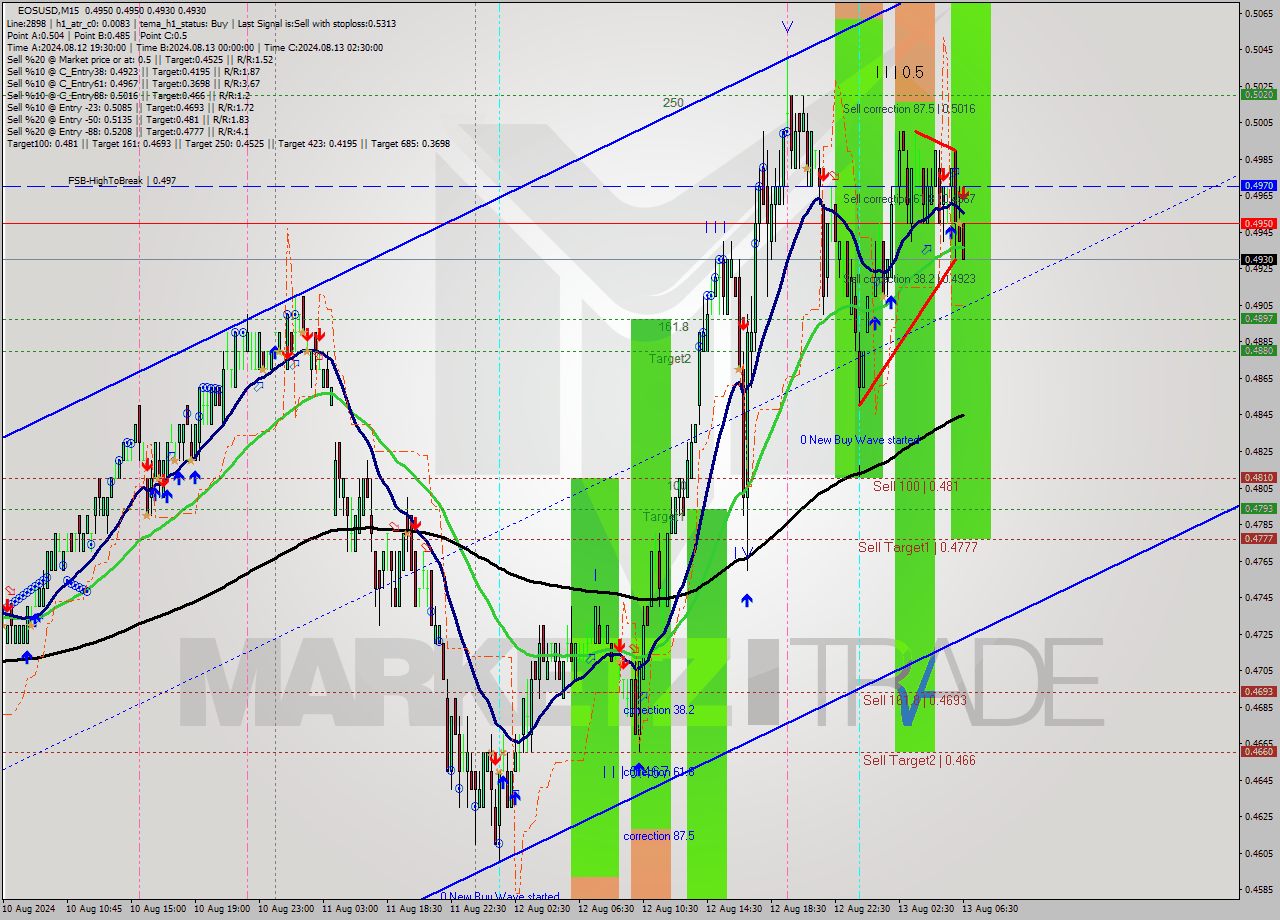Click the Sell Target1 | 0.4777 label
The height and width of the screenshot is (920, 1280).
tap(918, 548)
